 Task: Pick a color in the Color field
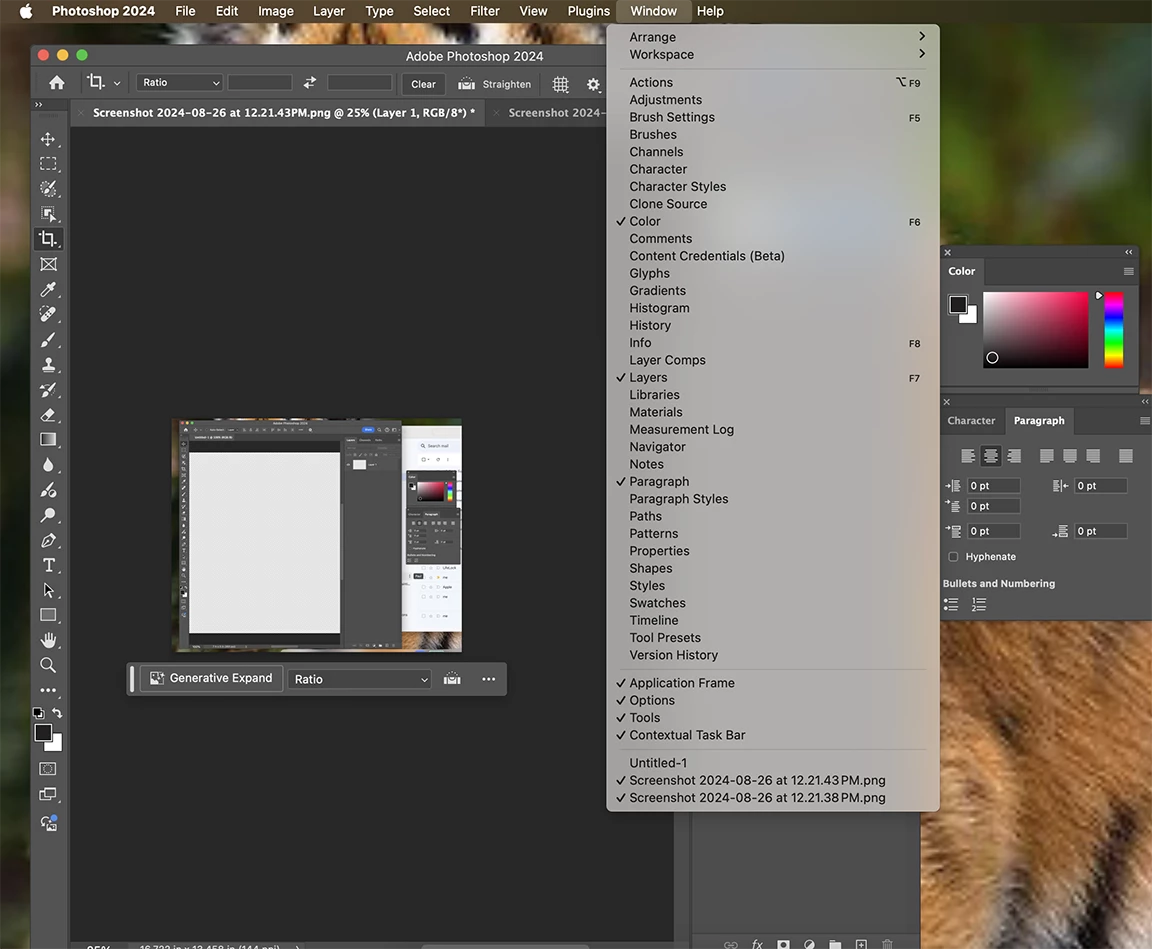click(x=1036, y=330)
